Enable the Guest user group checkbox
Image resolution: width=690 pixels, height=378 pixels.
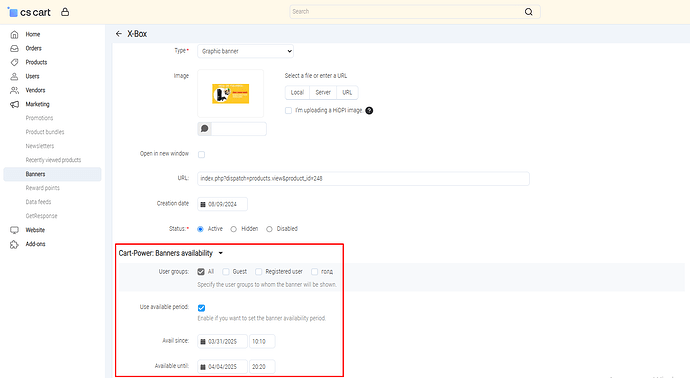[226, 272]
